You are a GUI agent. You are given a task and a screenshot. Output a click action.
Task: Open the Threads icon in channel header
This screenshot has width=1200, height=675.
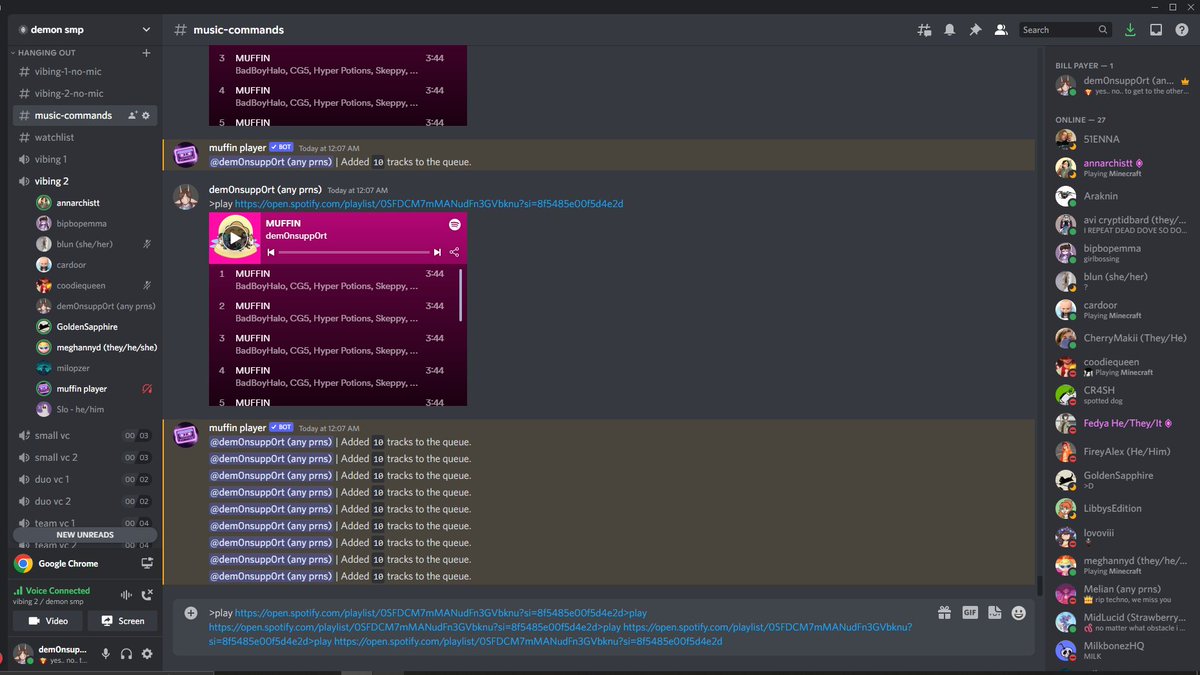click(925, 30)
